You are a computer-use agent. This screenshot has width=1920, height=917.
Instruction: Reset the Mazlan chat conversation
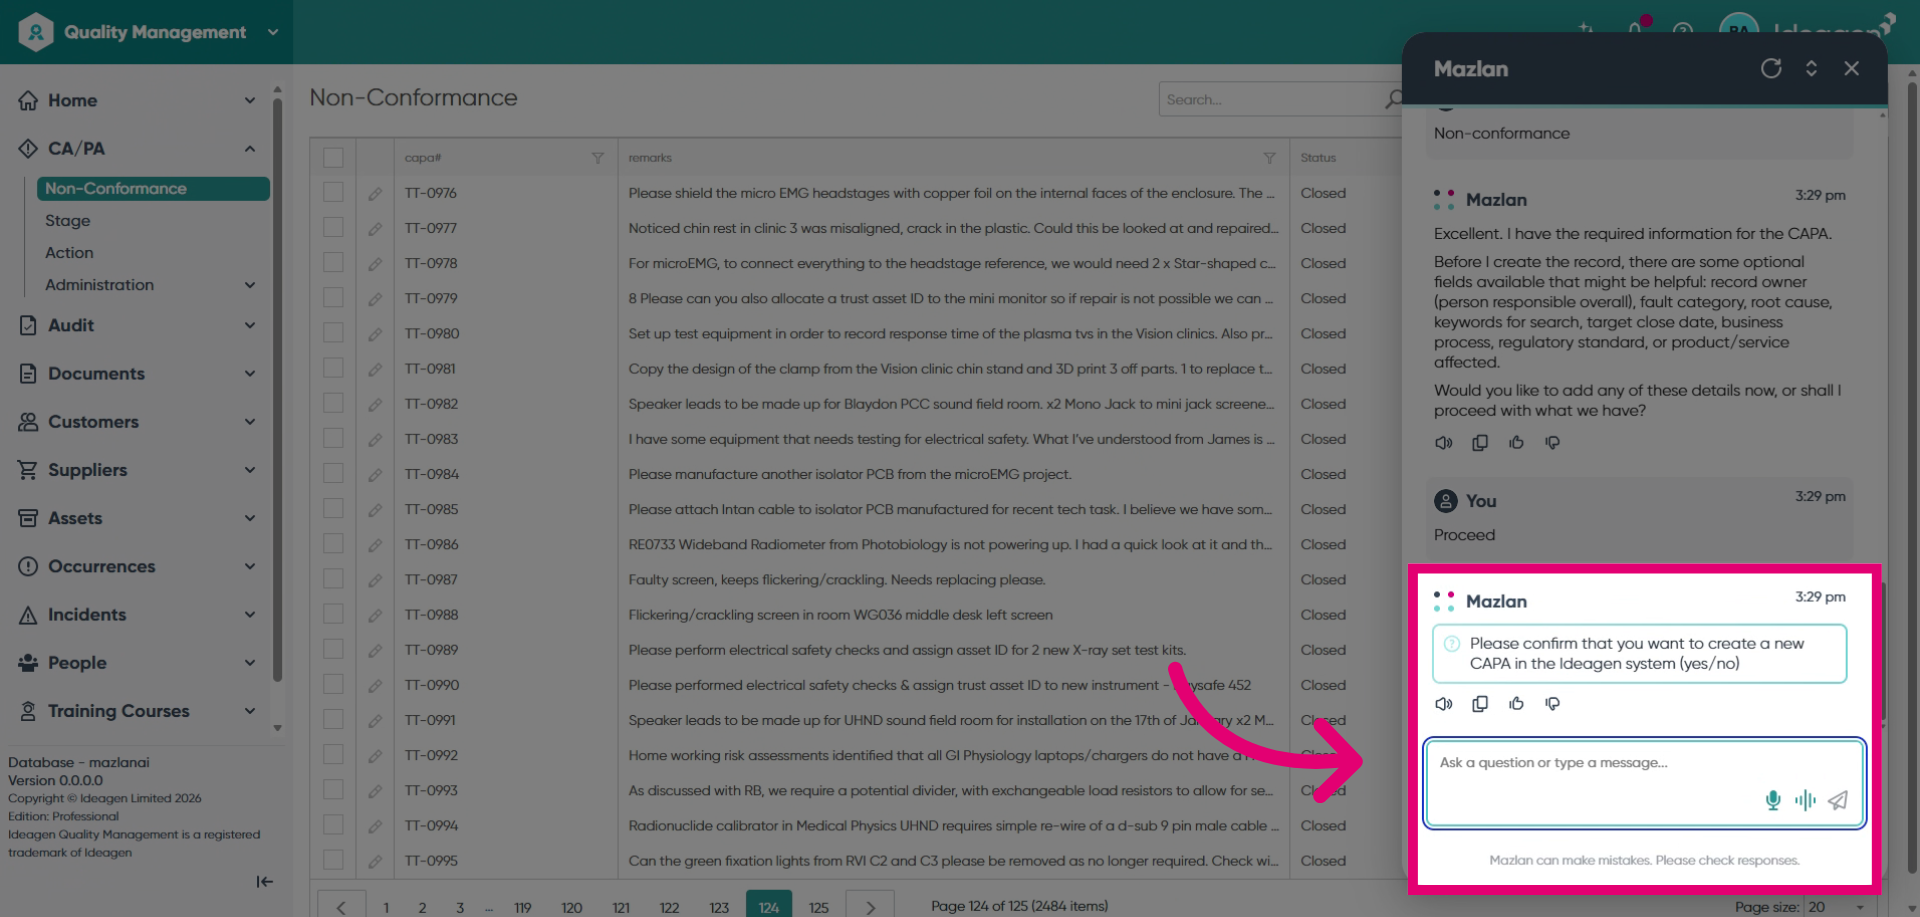(x=1771, y=68)
